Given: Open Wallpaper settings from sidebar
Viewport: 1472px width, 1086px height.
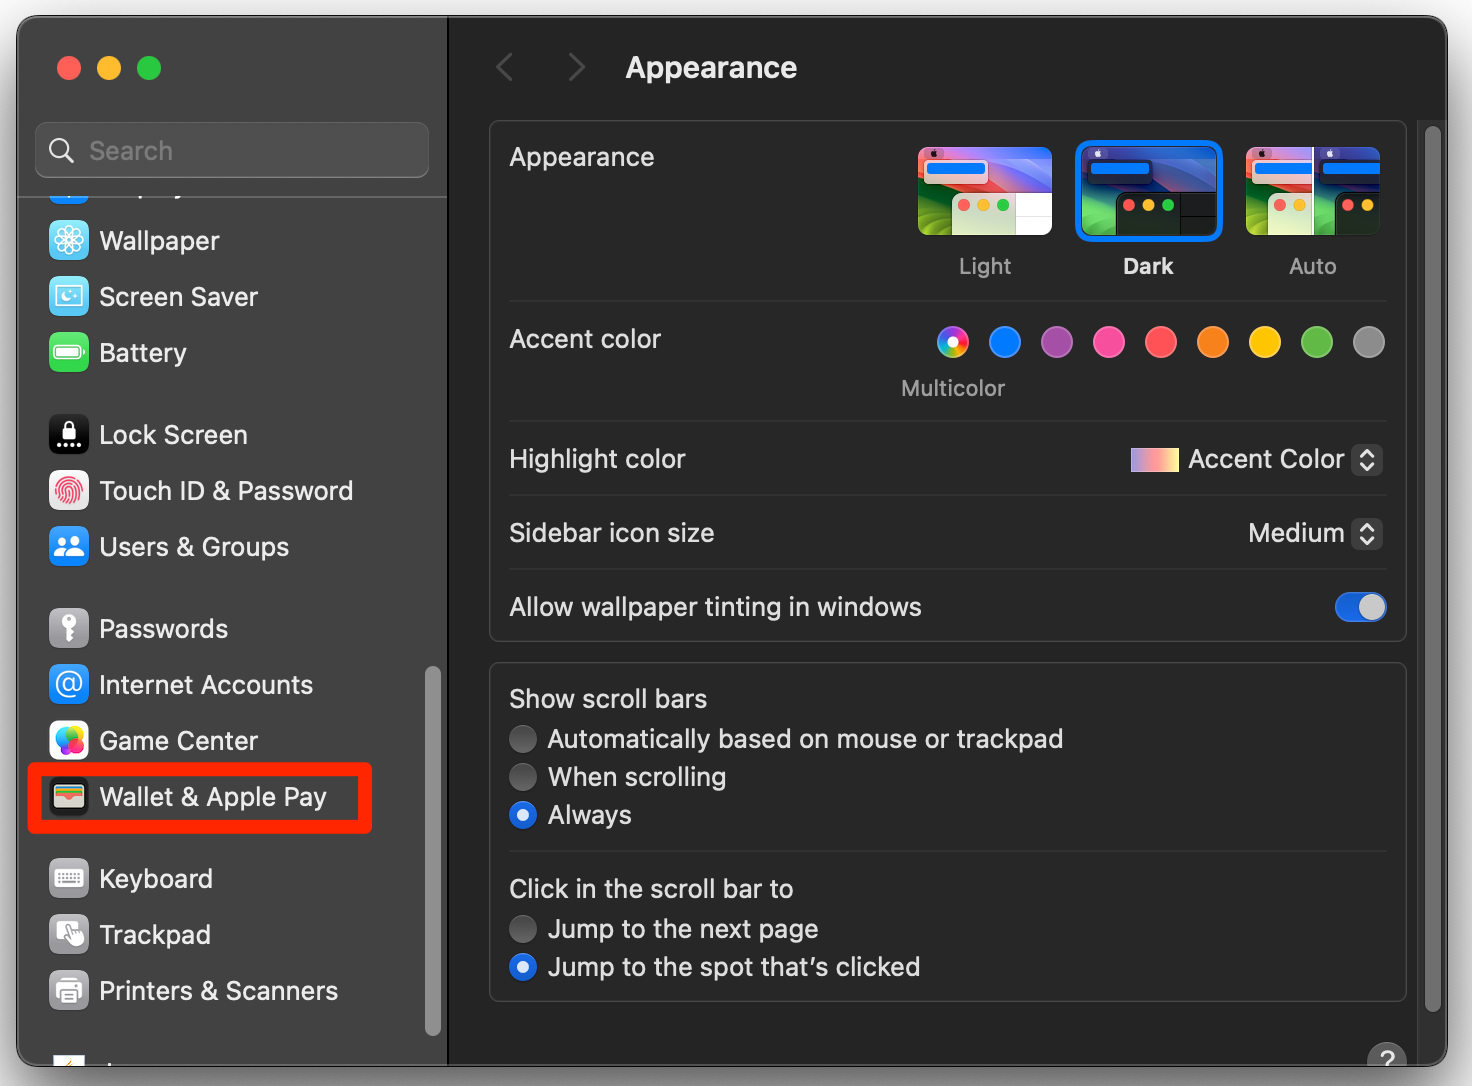Looking at the screenshot, I should coord(159,240).
